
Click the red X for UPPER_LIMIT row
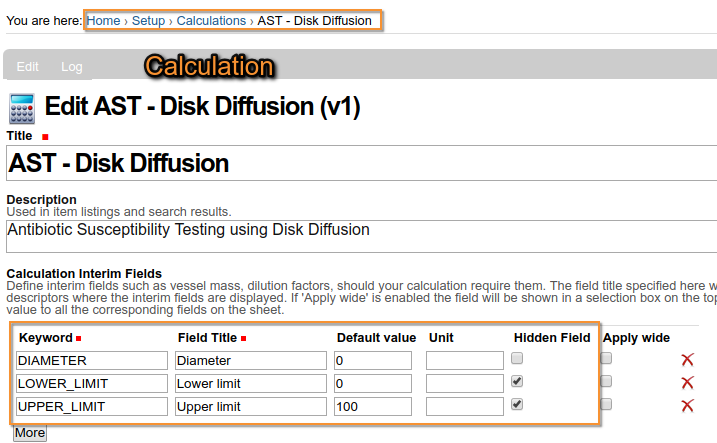click(687, 406)
